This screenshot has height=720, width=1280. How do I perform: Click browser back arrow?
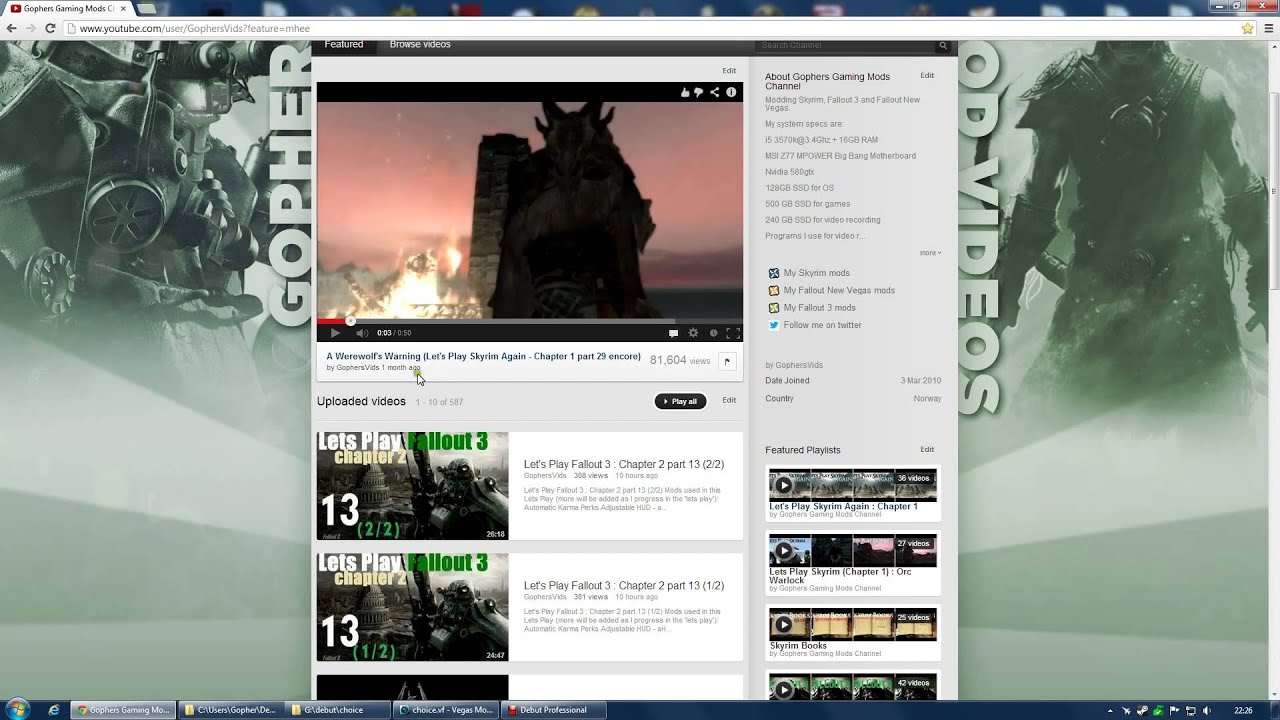click(11, 28)
